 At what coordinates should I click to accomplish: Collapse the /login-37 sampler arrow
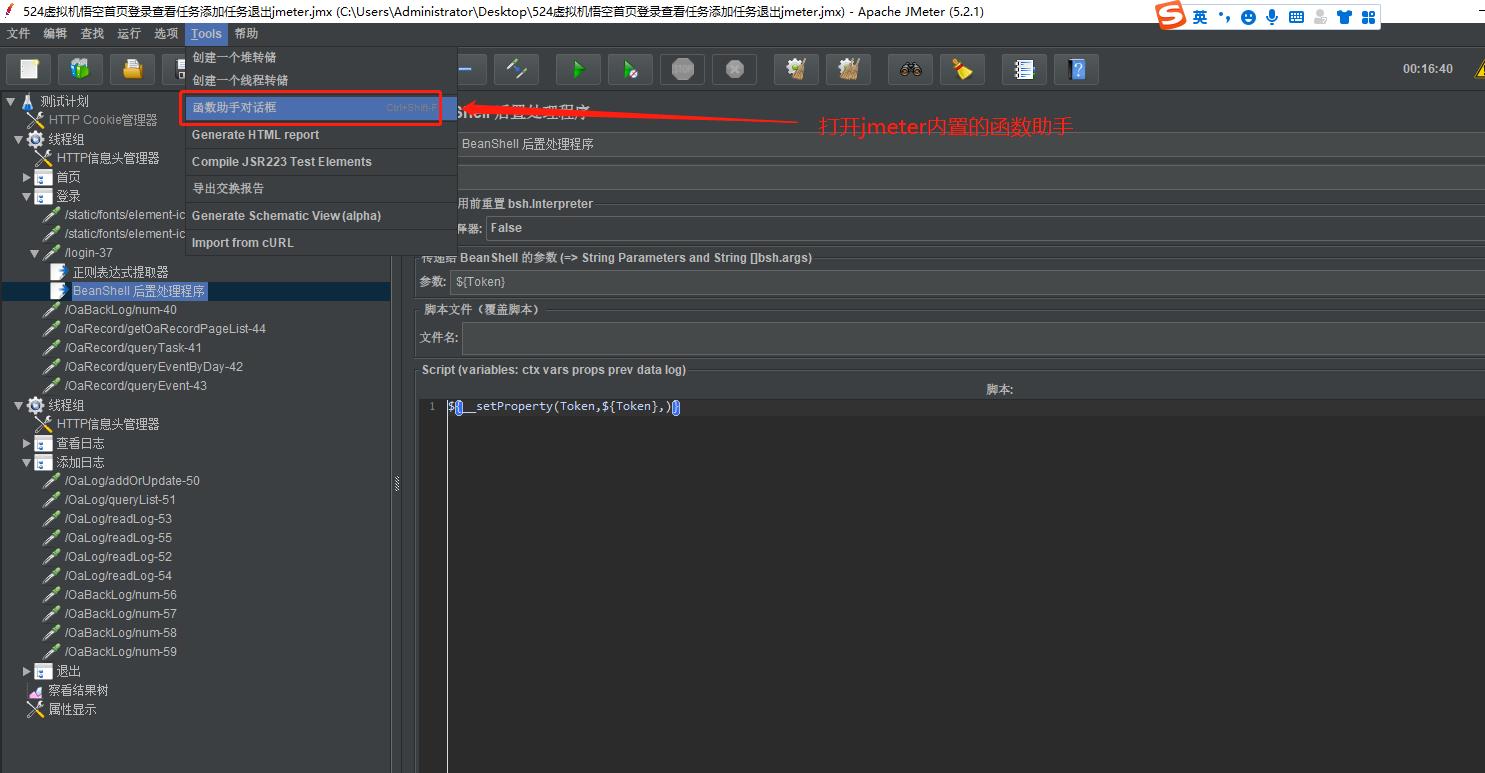coord(35,253)
